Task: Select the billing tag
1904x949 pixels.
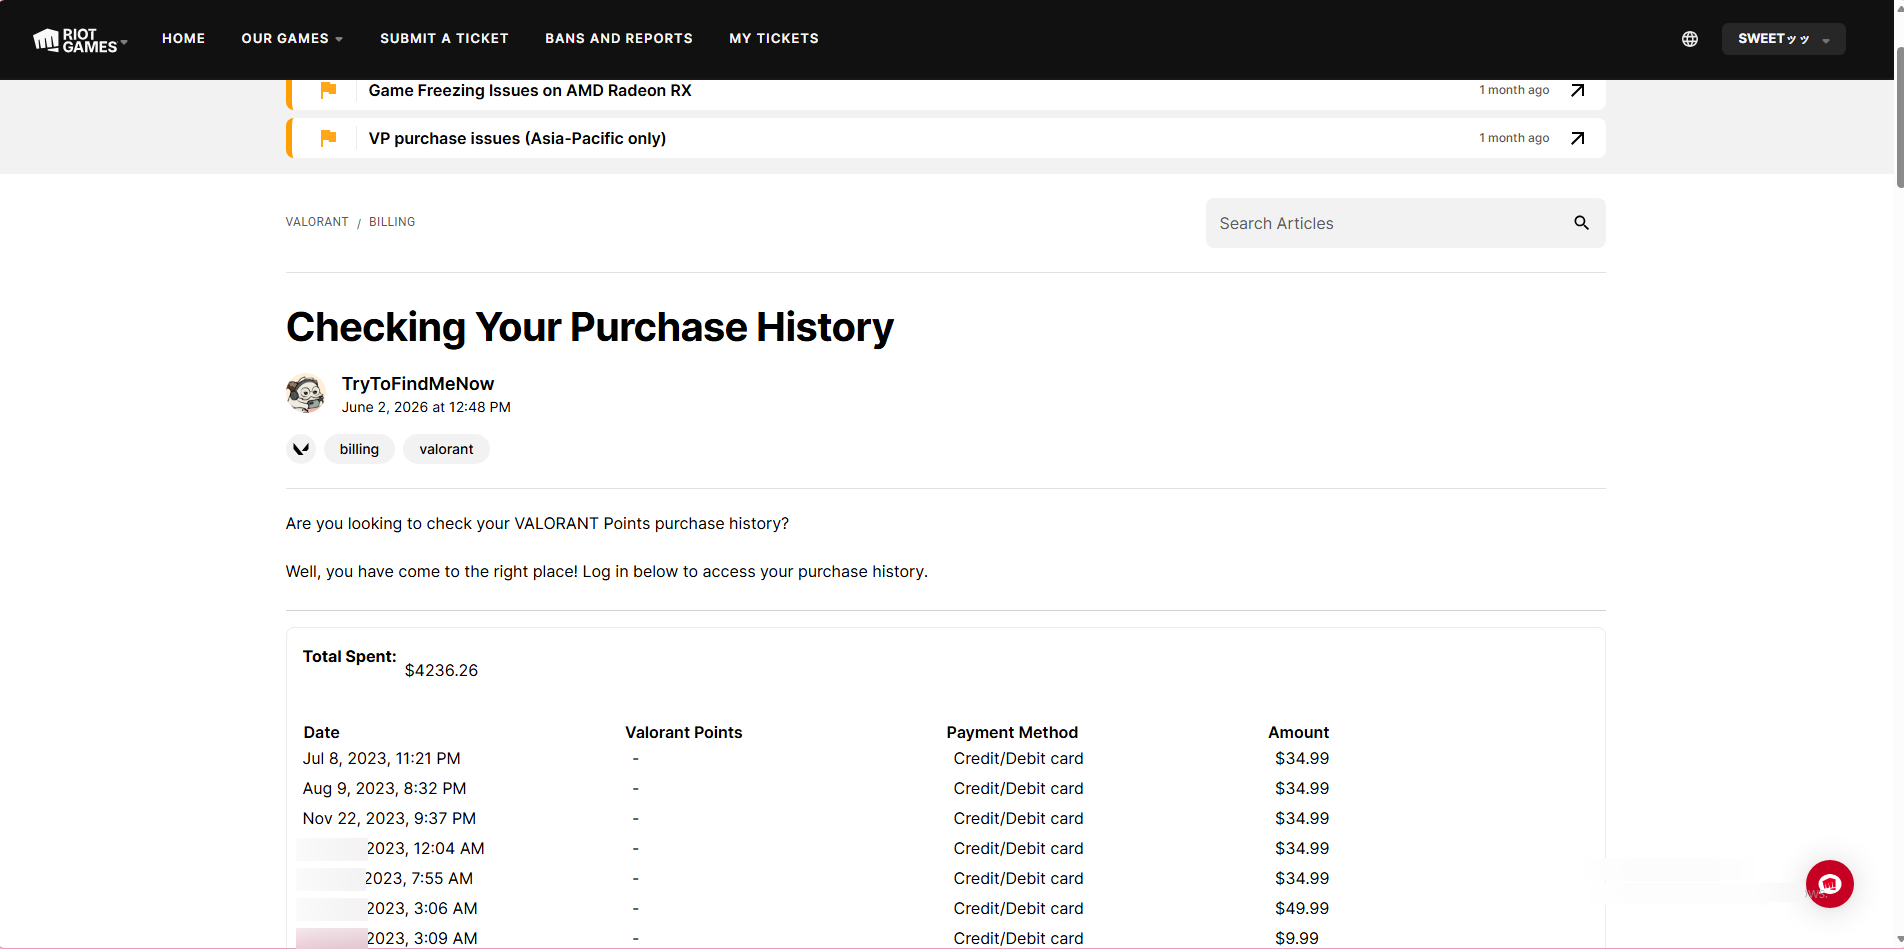Action: click(359, 449)
